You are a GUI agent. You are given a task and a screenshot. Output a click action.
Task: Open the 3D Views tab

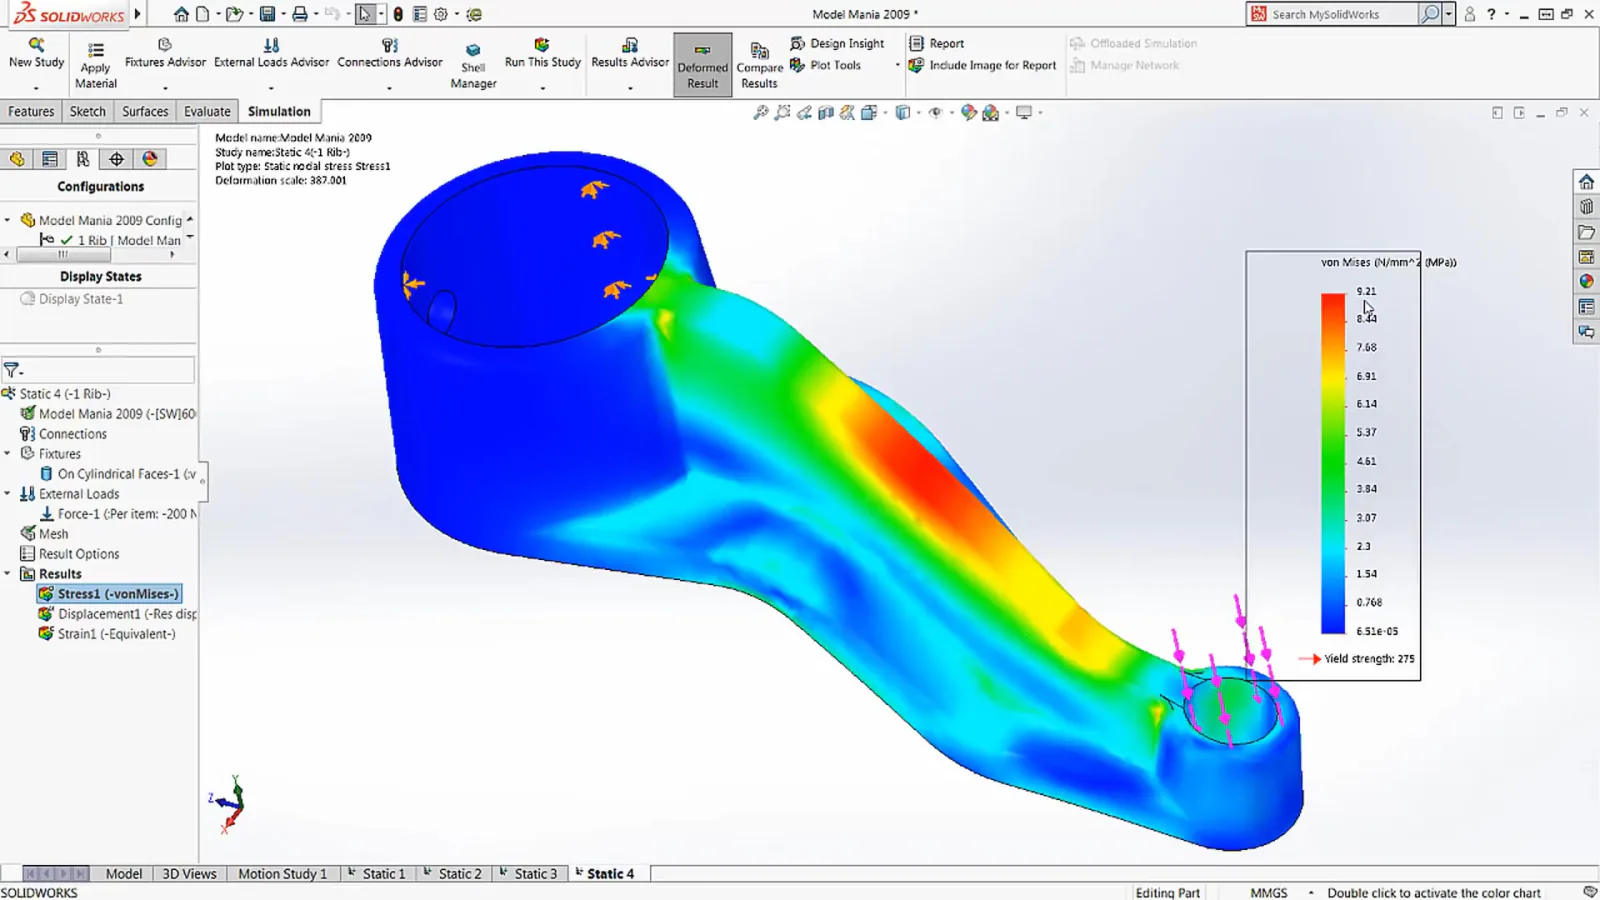pyautogui.click(x=189, y=874)
